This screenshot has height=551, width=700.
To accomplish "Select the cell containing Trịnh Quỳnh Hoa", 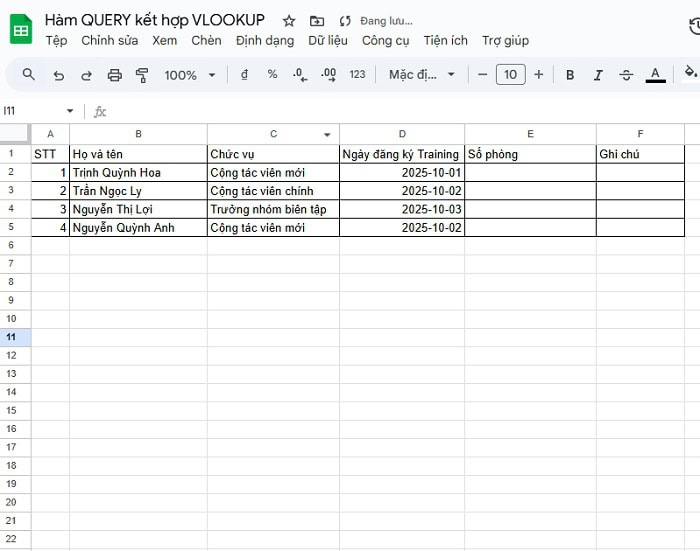I will pos(138,173).
